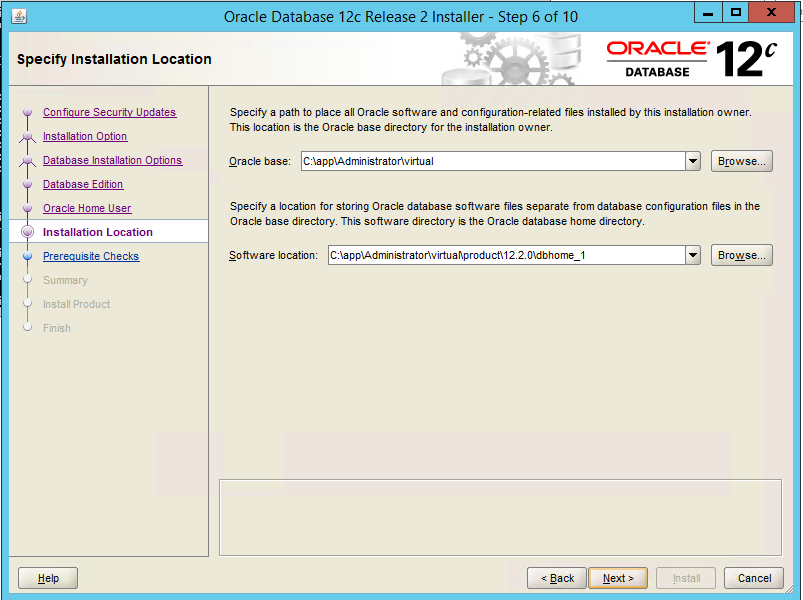Jump to Database Installation Options step
The image size is (803, 600).
pos(112,161)
